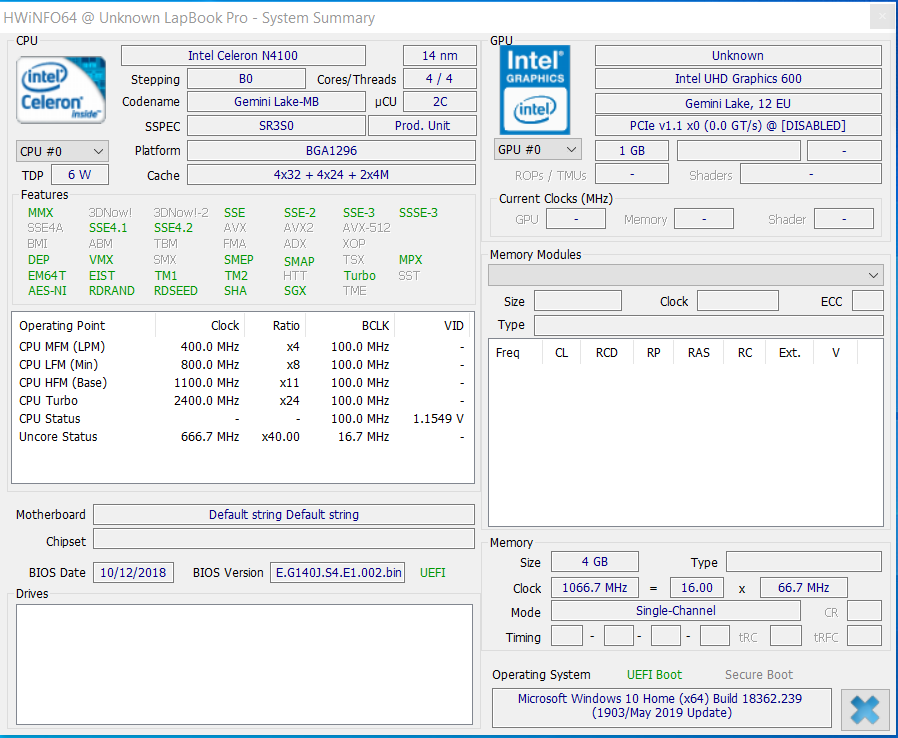Click the green UEFI Boot label
The image size is (898, 738).
(x=654, y=675)
